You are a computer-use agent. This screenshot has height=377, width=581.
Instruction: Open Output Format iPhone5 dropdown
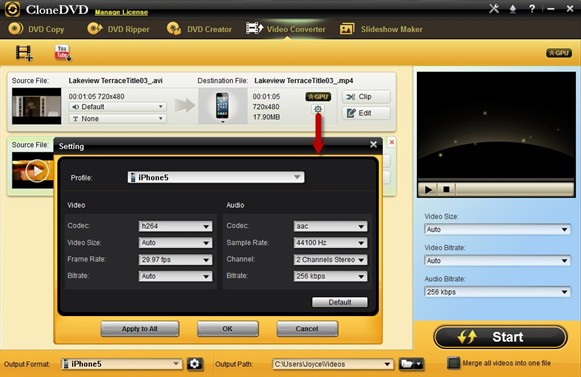(122, 364)
